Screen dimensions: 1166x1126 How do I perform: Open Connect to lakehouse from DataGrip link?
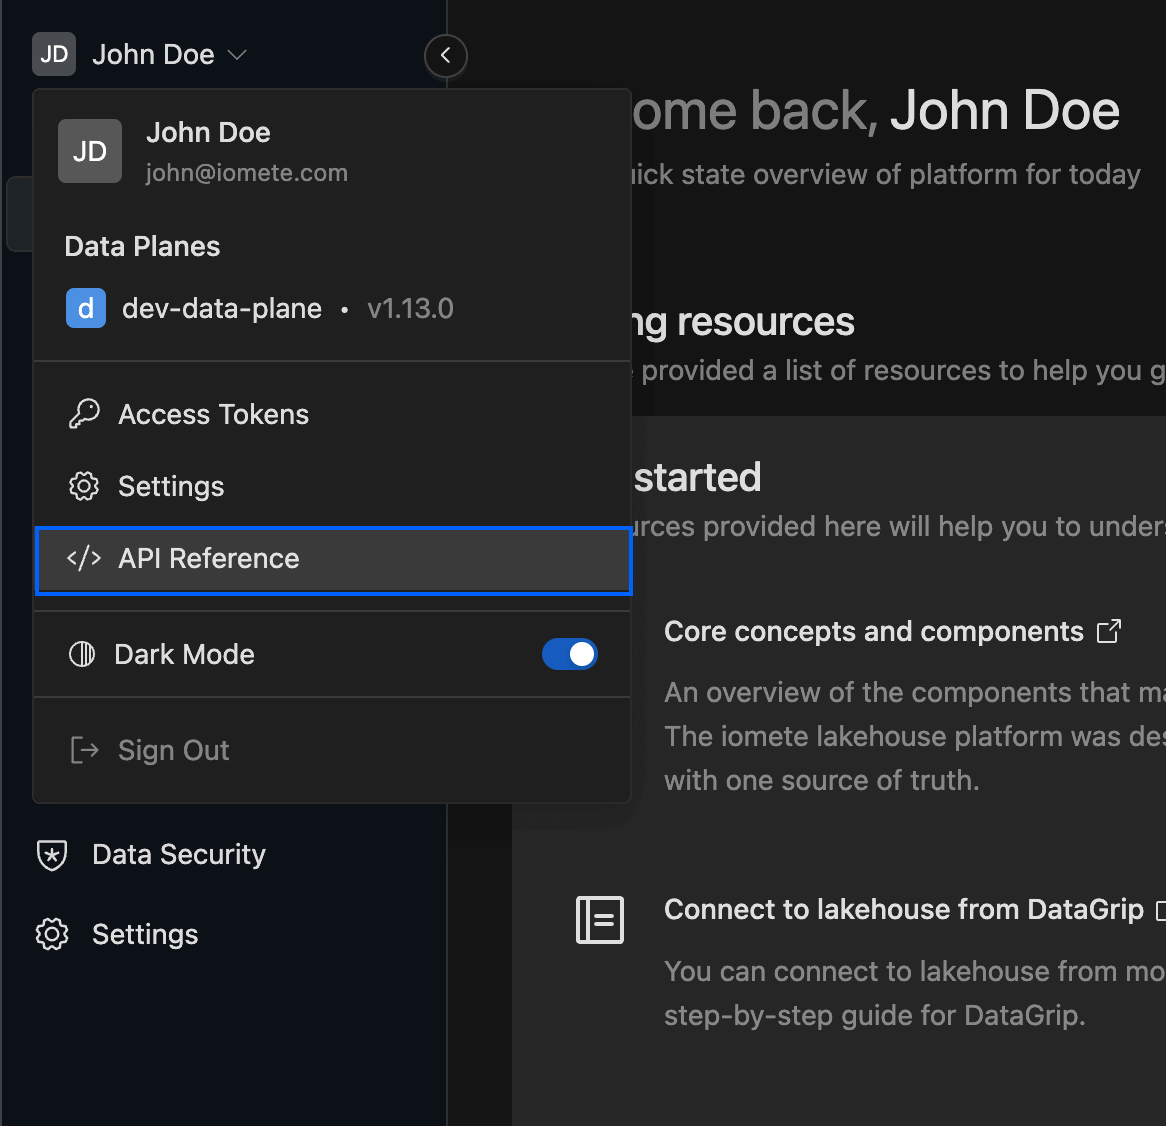pos(904,910)
